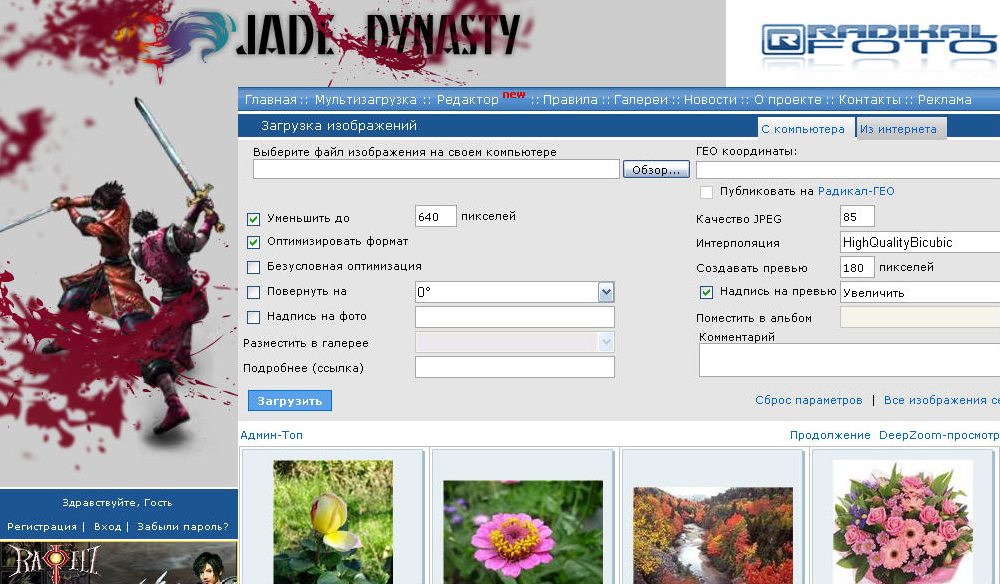Screen dimensions: 1000x584
Task: Click the ГЕО координаты input field
Action: pyautogui.click(x=848, y=170)
